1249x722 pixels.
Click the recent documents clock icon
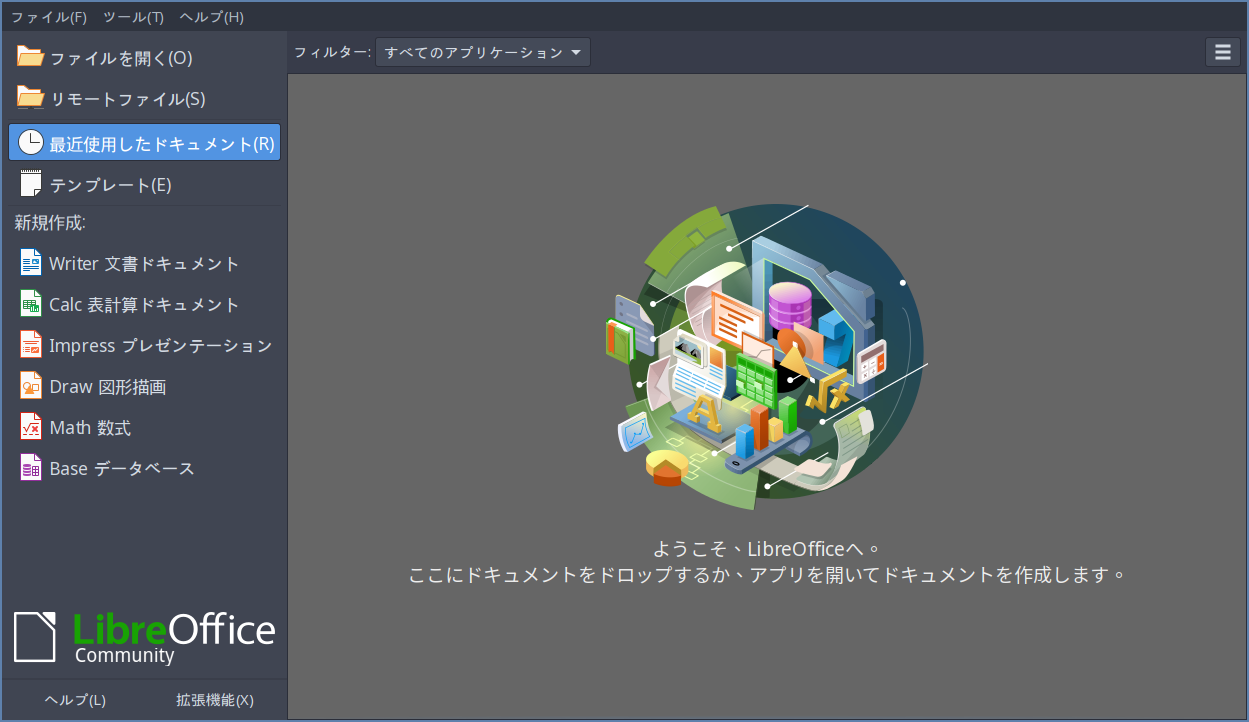click(28, 141)
